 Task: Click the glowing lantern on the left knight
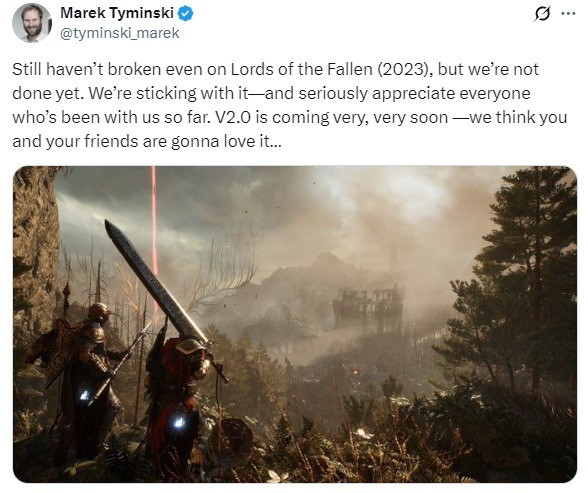(x=85, y=395)
